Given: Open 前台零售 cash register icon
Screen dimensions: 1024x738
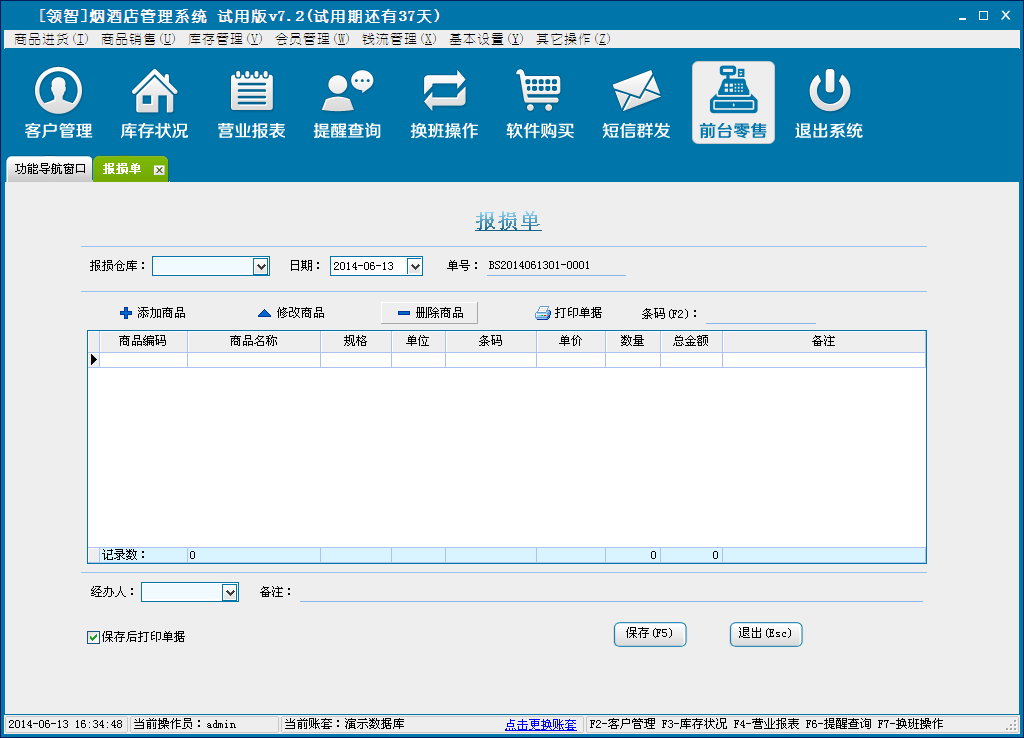Looking at the screenshot, I should tap(733, 92).
